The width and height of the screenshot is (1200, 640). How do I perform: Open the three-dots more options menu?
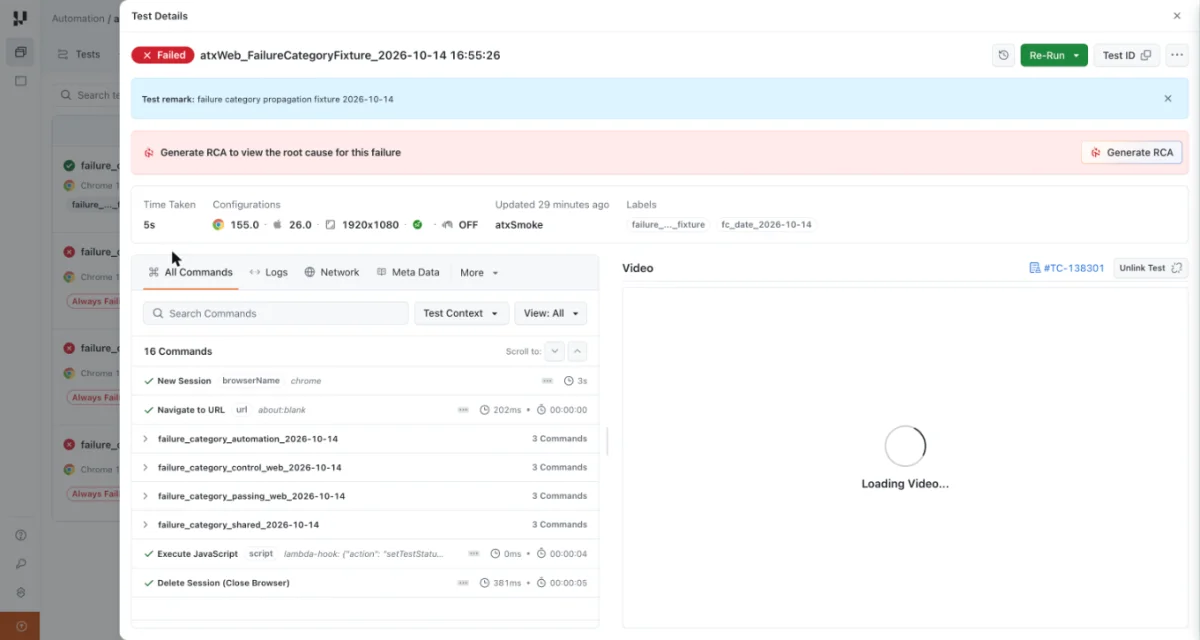[x=1176, y=55]
